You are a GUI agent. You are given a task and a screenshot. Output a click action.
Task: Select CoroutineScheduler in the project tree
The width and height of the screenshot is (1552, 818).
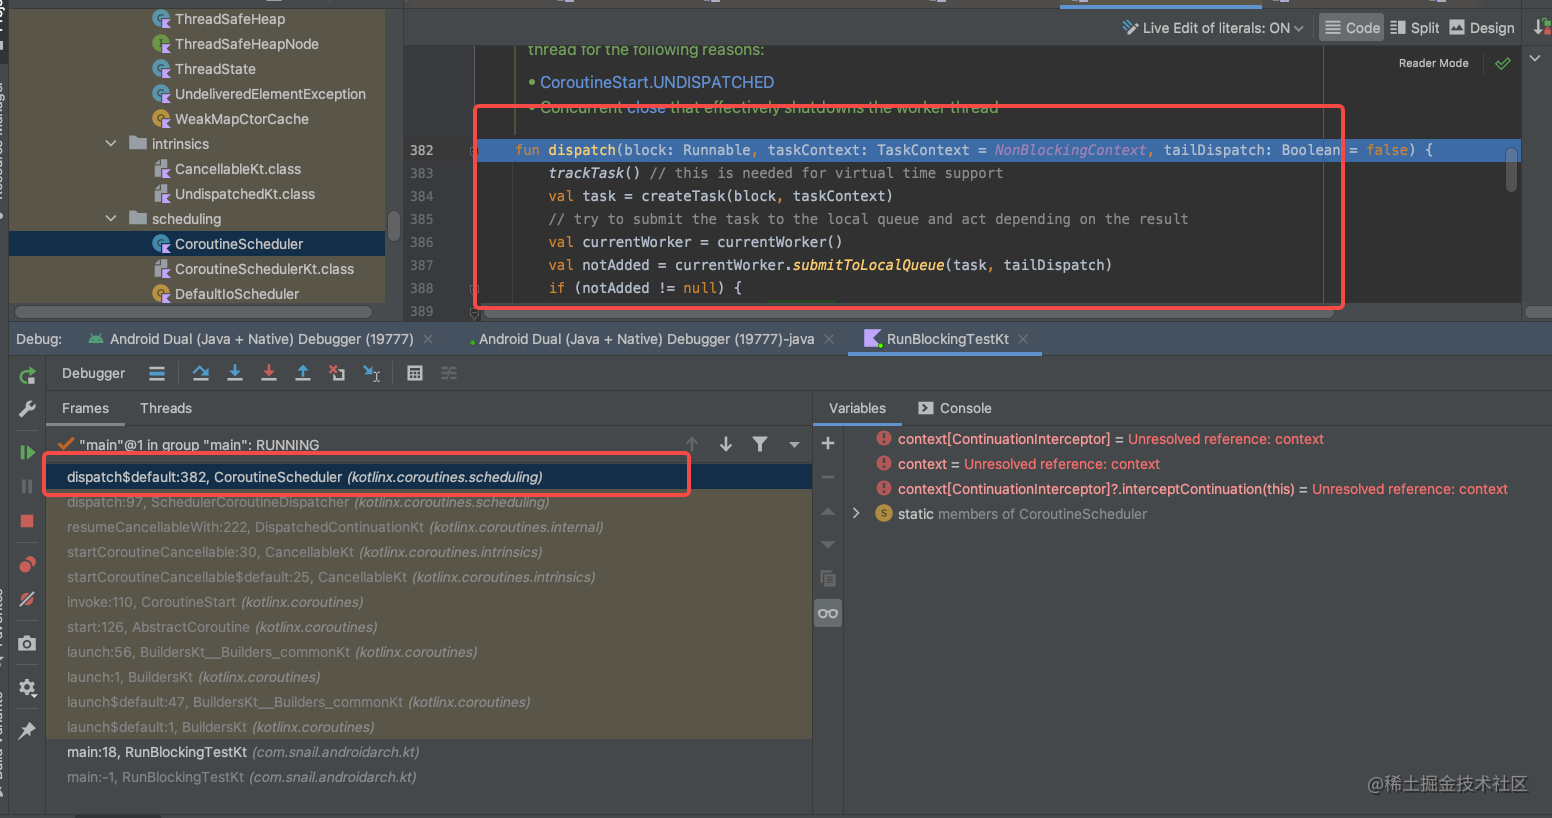click(x=197, y=244)
